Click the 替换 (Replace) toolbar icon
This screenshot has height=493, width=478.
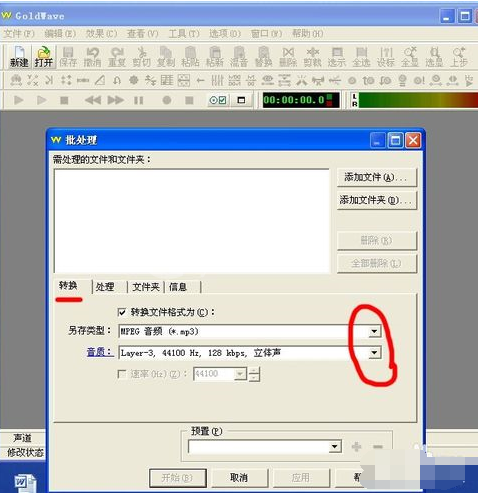click(x=264, y=57)
